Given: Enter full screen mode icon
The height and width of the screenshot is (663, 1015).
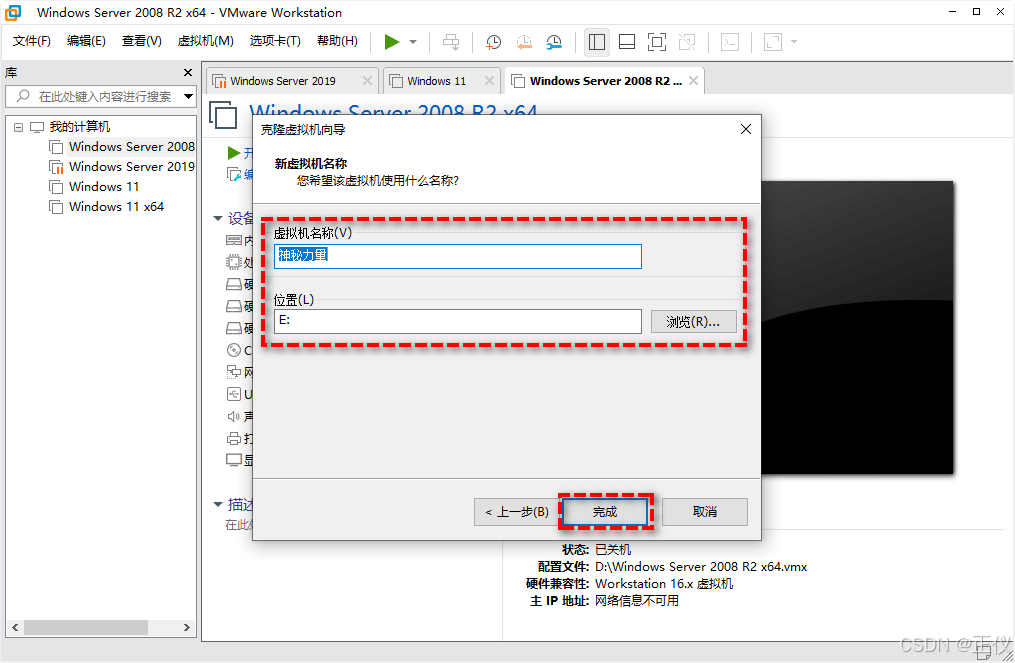Looking at the screenshot, I should (x=656, y=42).
